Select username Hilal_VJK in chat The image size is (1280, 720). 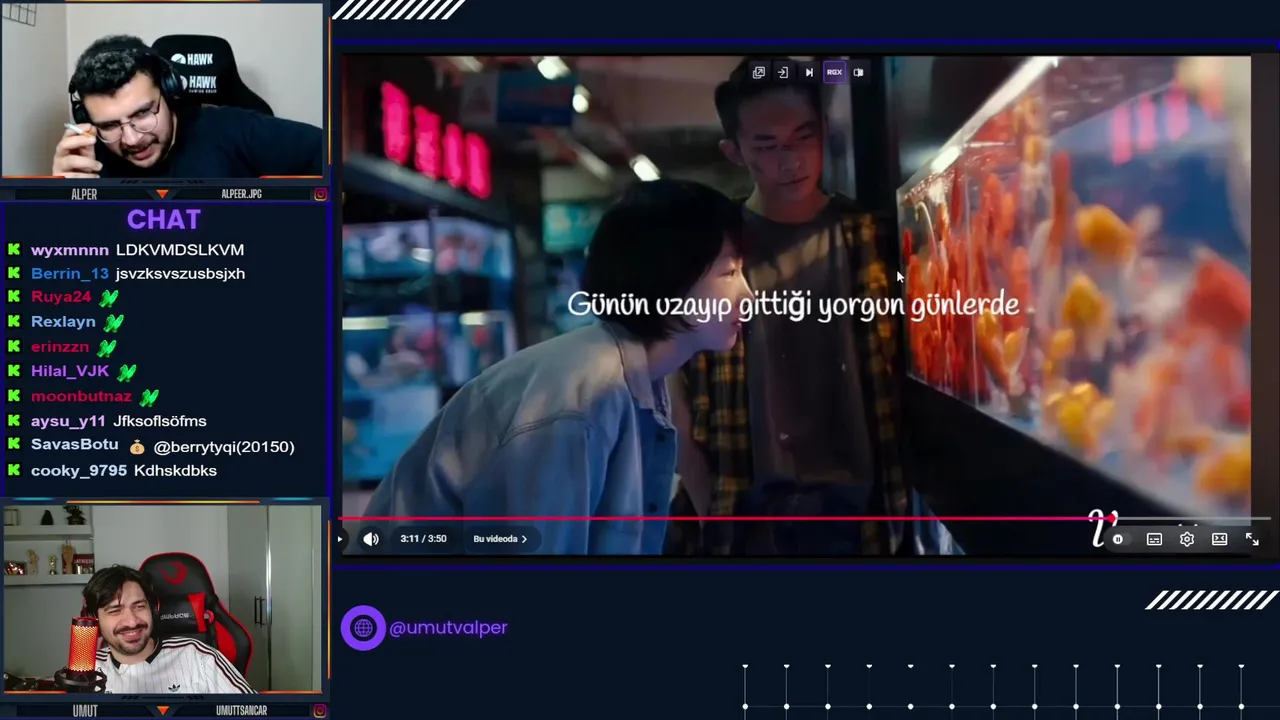point(70,371)
